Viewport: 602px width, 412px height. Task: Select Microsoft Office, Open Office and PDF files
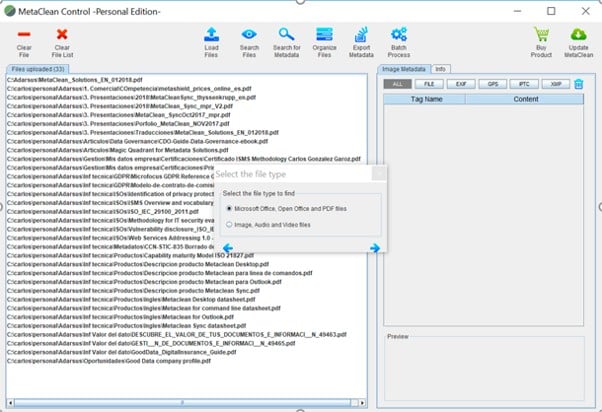[x=230, y=208]
